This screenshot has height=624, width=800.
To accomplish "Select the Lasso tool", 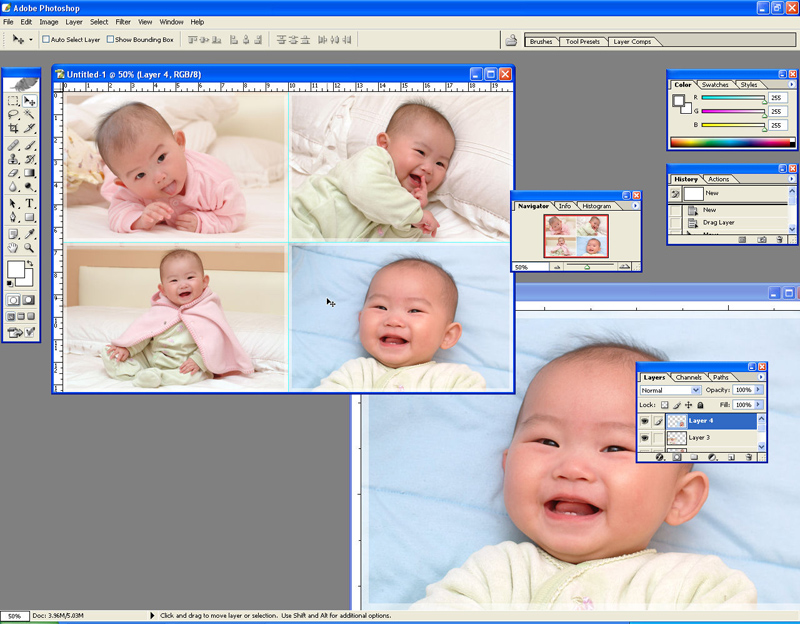I will click(14, 115).
